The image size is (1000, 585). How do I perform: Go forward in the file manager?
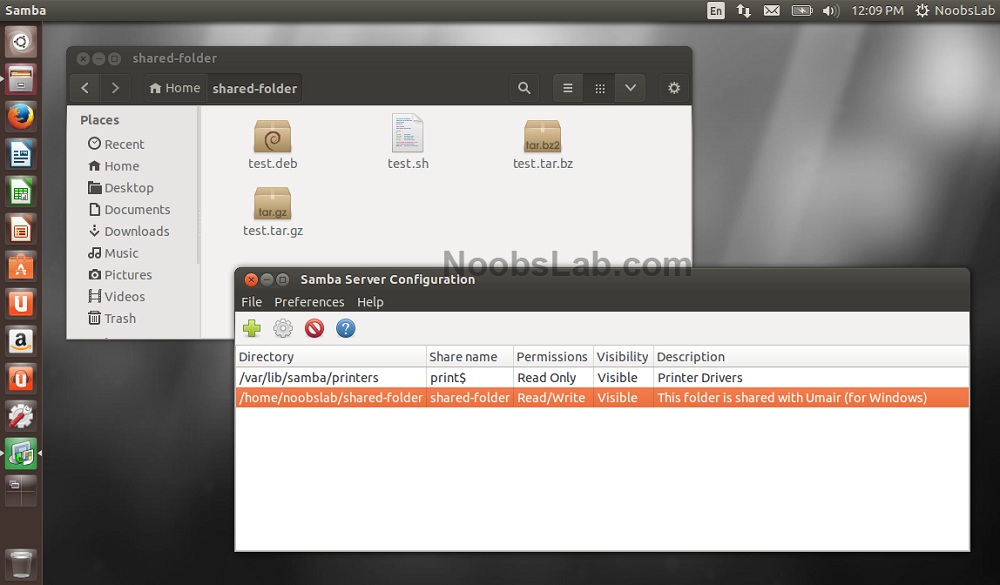(x=115, y=88)
